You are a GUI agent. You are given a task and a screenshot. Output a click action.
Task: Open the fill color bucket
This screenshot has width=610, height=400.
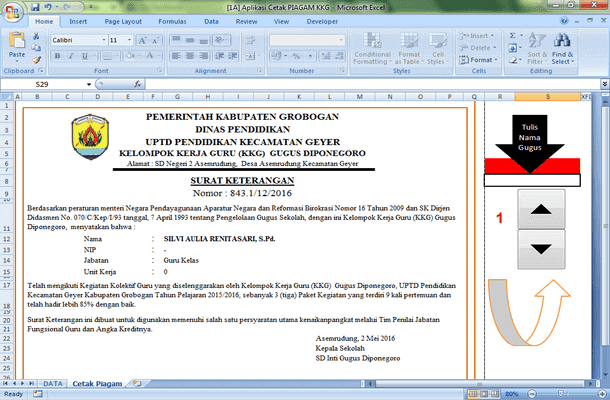coord(130,56)
